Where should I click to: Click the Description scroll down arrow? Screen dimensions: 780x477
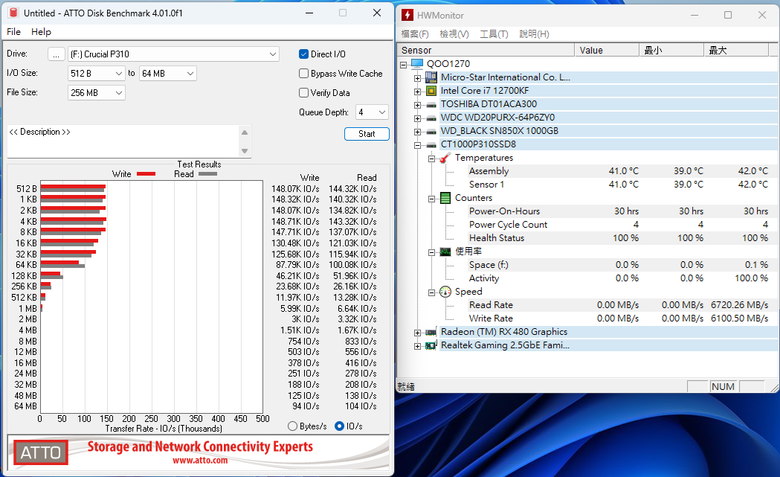coord(245,151)
